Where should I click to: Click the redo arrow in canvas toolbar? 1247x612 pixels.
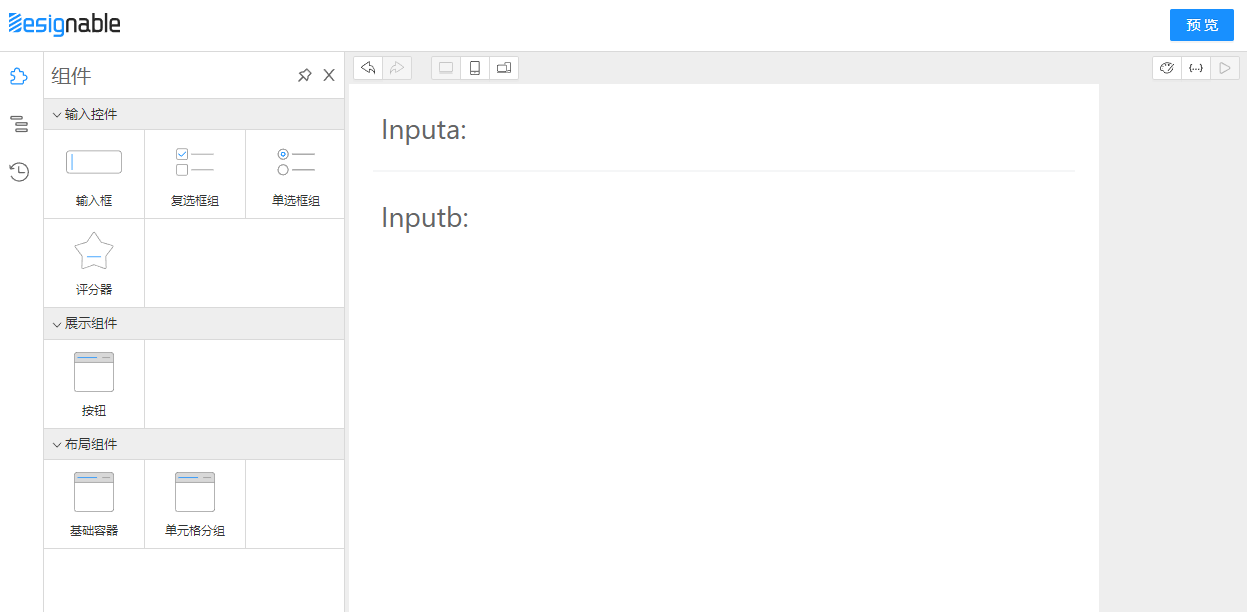click(397, 68)
